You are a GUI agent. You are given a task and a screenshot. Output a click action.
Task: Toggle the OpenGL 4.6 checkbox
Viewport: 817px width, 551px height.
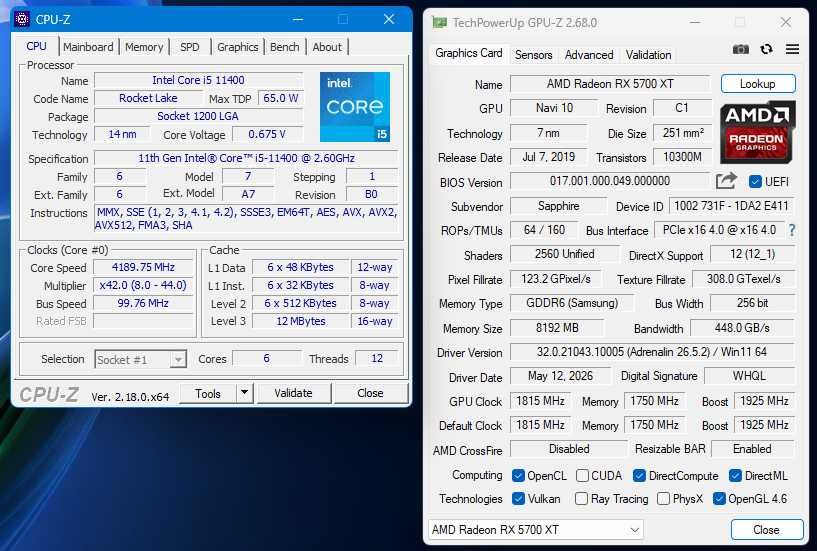point(719,499)
